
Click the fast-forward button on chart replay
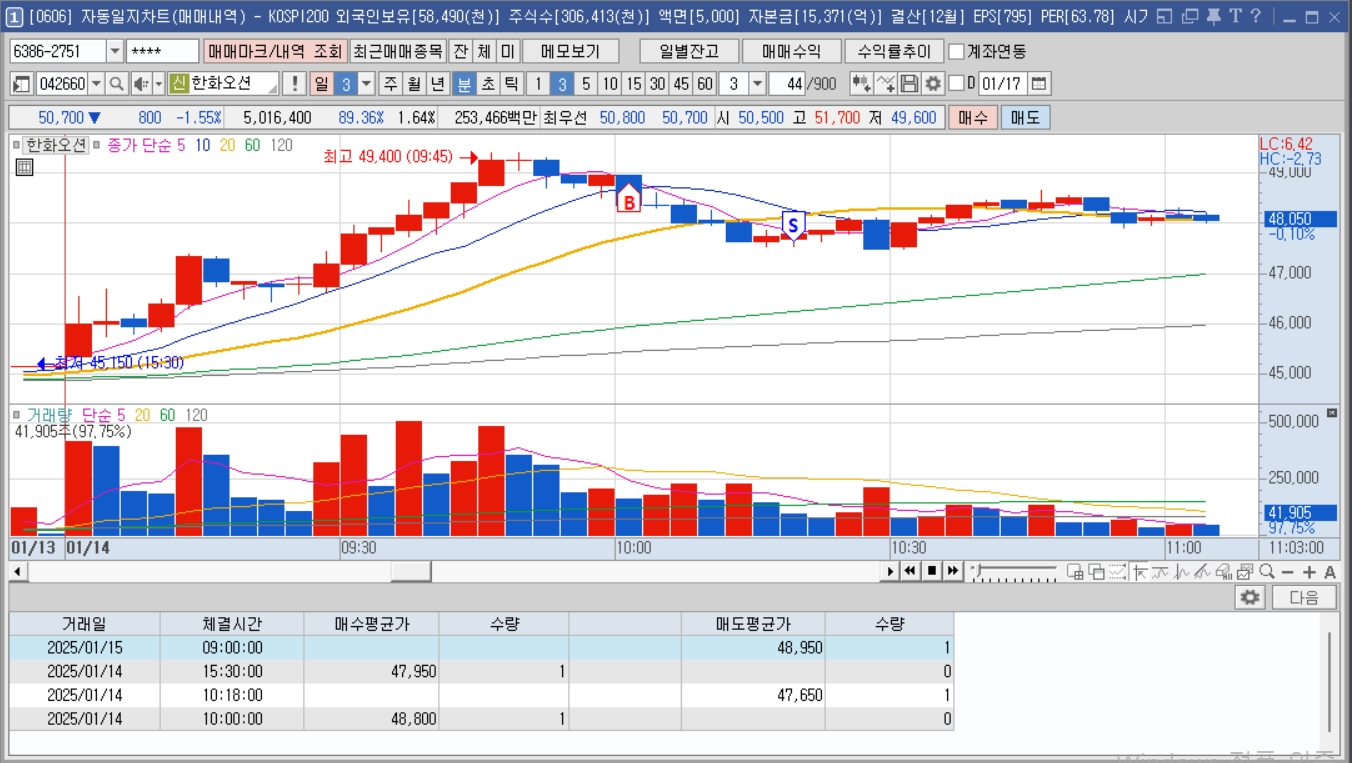coord(953,571)
